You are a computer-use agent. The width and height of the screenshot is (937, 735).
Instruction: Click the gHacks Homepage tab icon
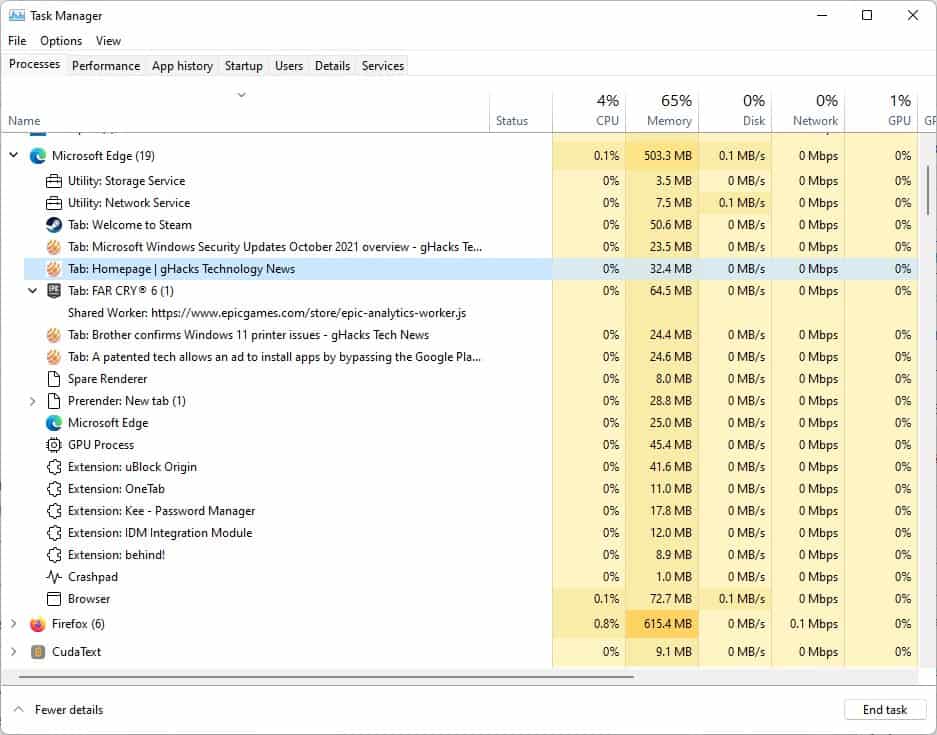click(x=55, y=269)
